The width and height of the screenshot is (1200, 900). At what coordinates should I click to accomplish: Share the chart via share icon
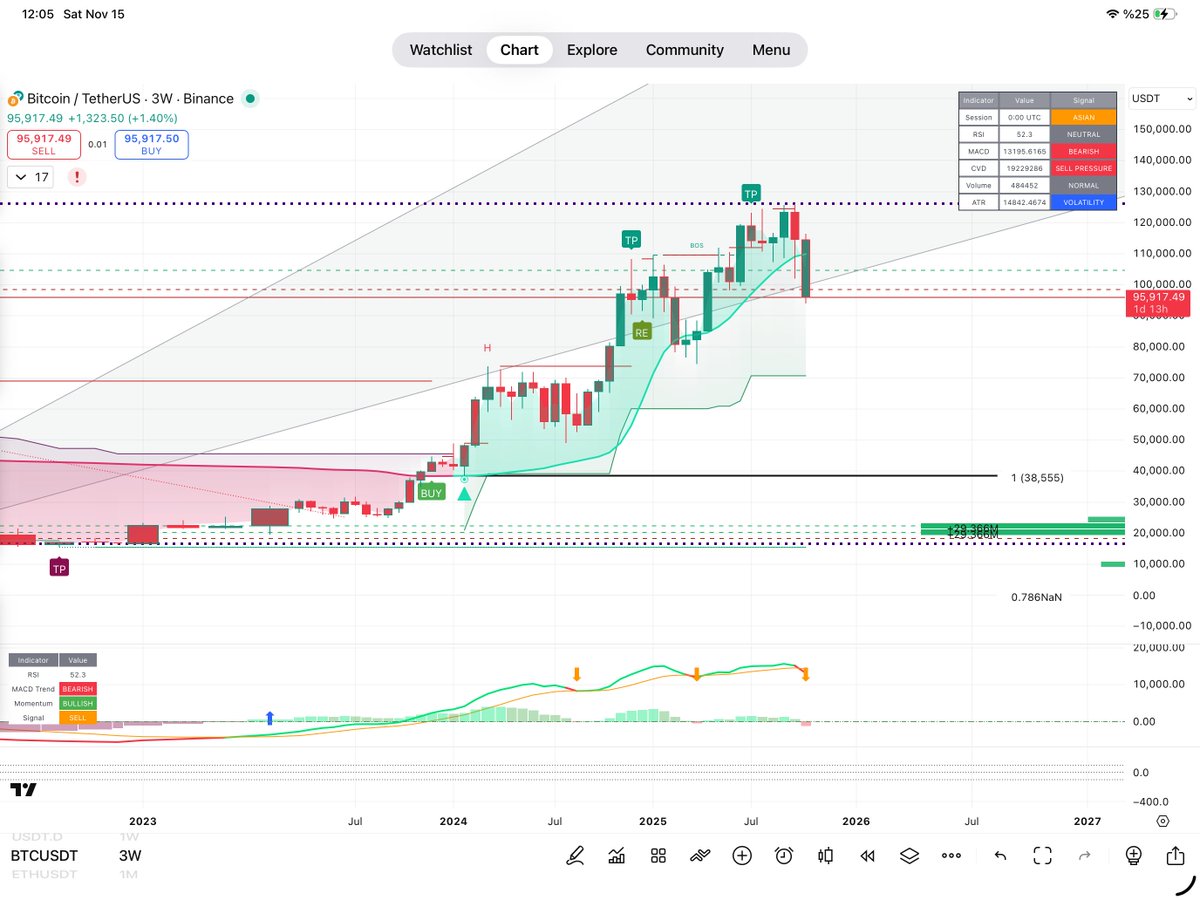point(1175,855)
